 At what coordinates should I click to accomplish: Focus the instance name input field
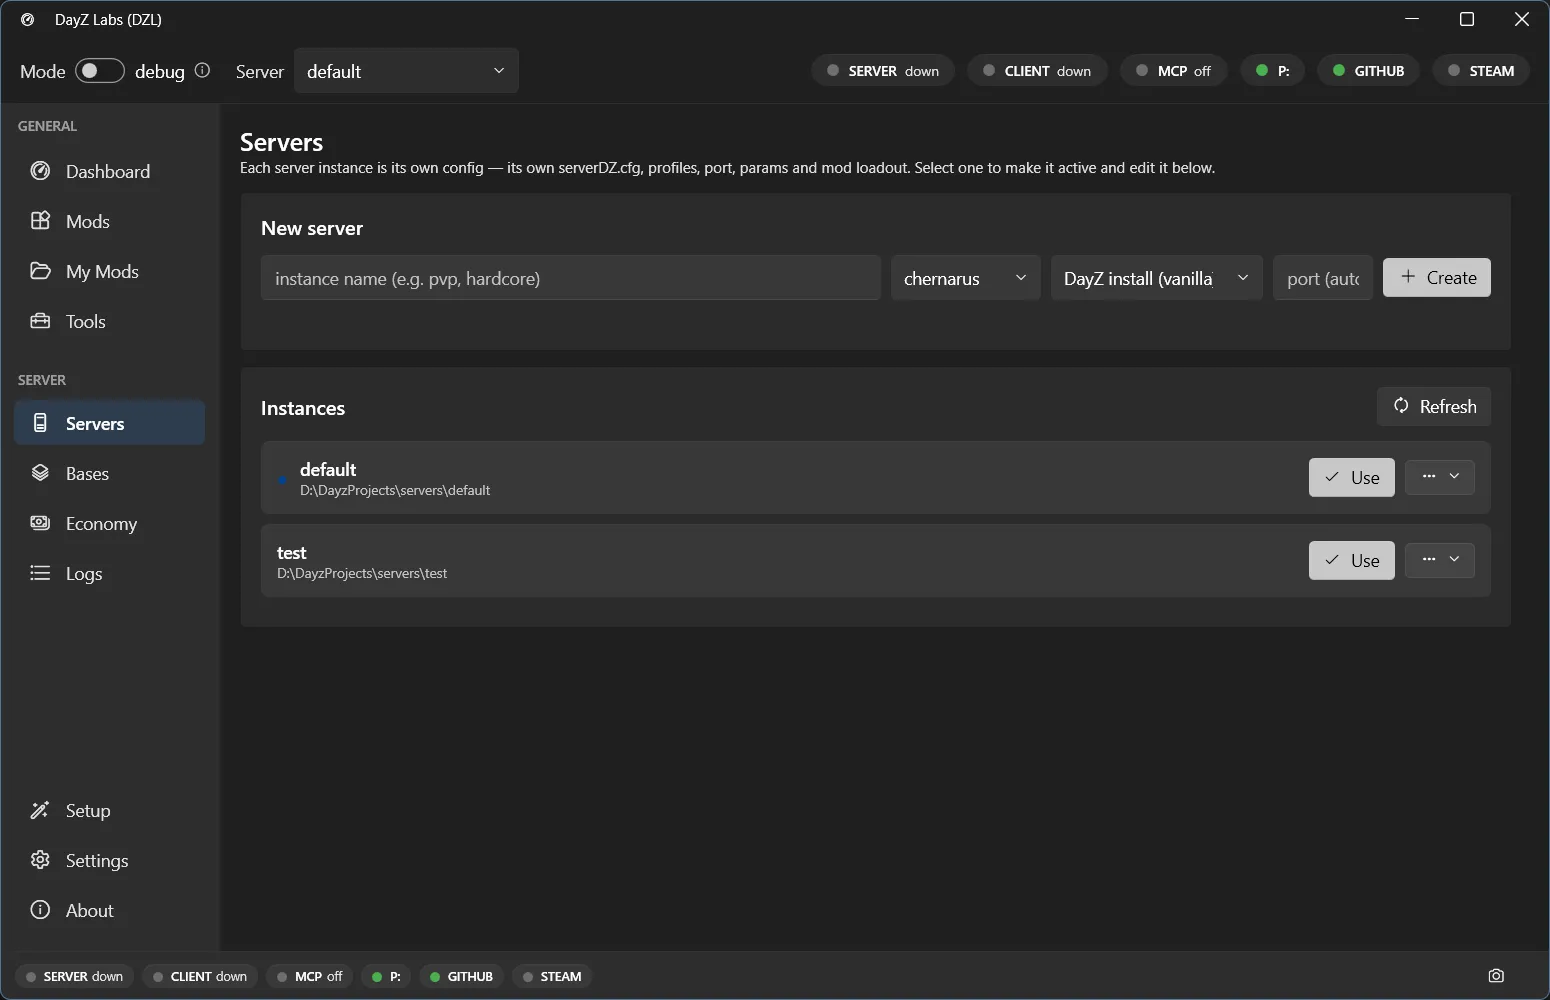pyautogui.click(x=571, y=278)
